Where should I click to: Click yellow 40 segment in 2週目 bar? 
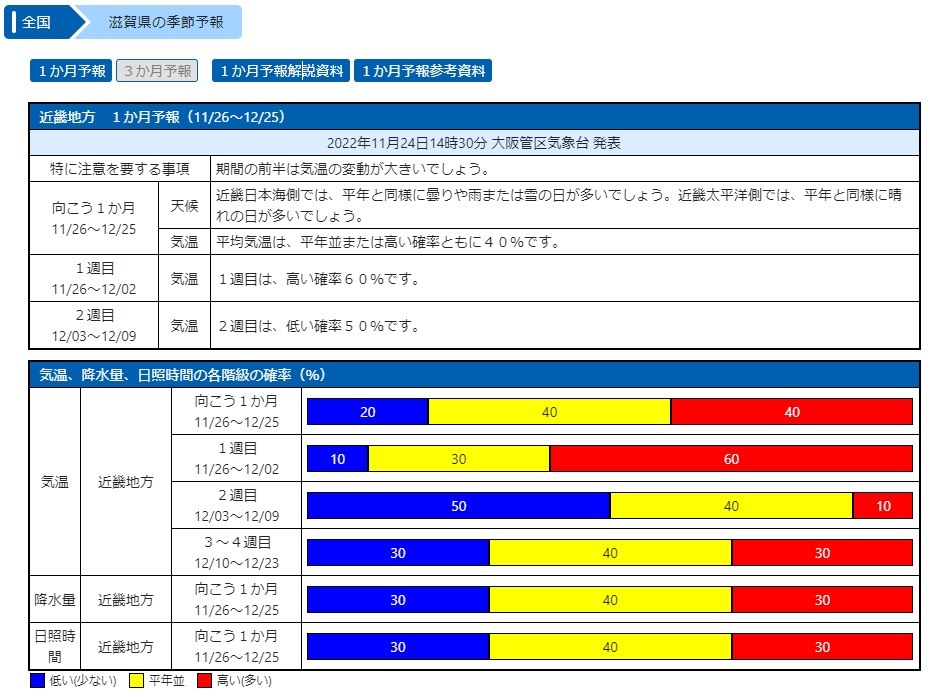pos(731,506)
